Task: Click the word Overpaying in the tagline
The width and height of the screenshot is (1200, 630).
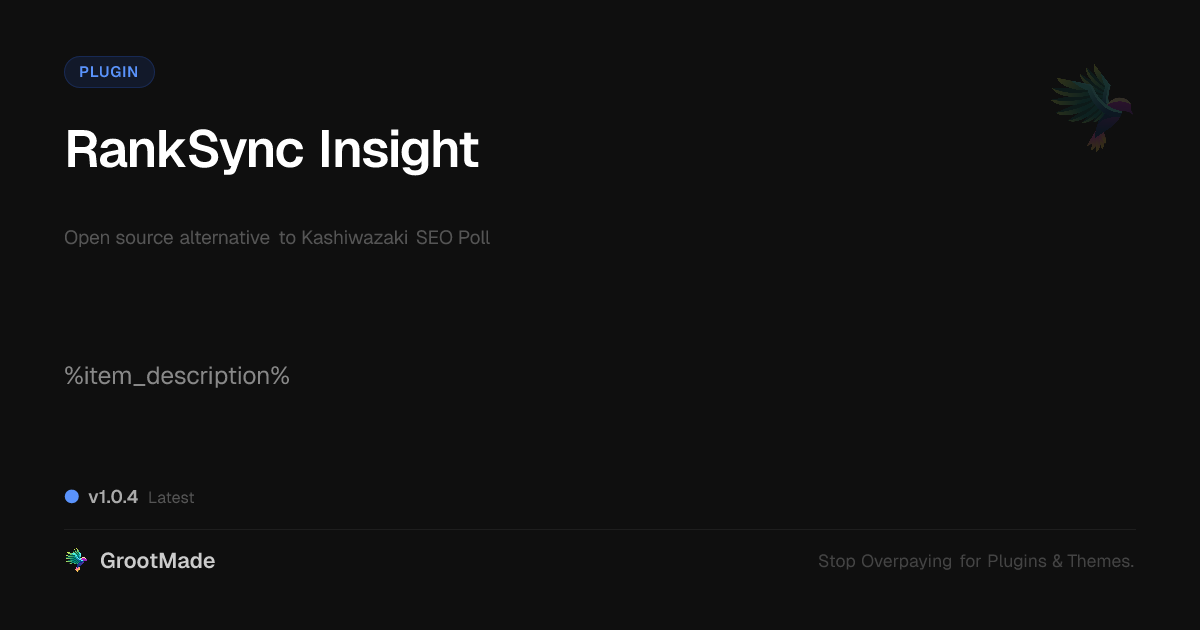Action: coord(906,561)
